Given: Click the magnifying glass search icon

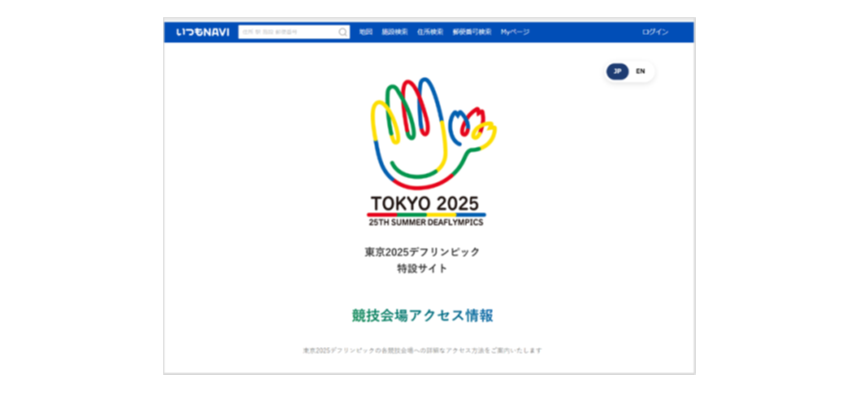Looking at the screenshot, I should 343,32.
